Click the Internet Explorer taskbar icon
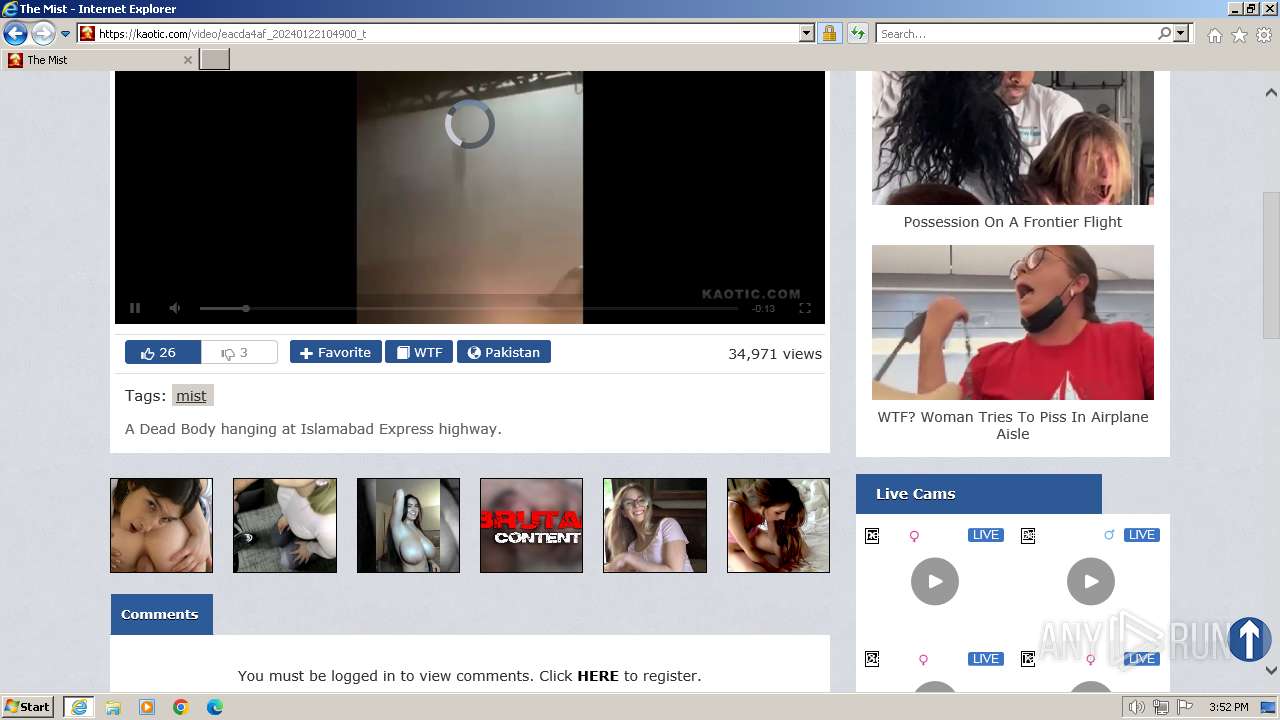Screen dimensions: 1280x720 (79, 707)
